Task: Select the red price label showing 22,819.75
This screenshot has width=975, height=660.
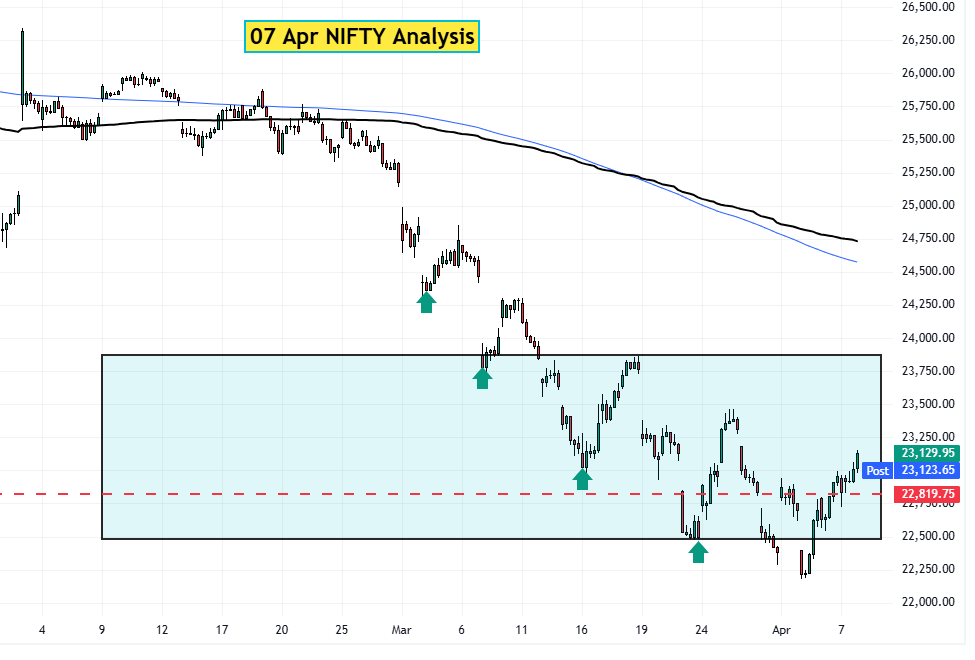Action: pos(925,493)
